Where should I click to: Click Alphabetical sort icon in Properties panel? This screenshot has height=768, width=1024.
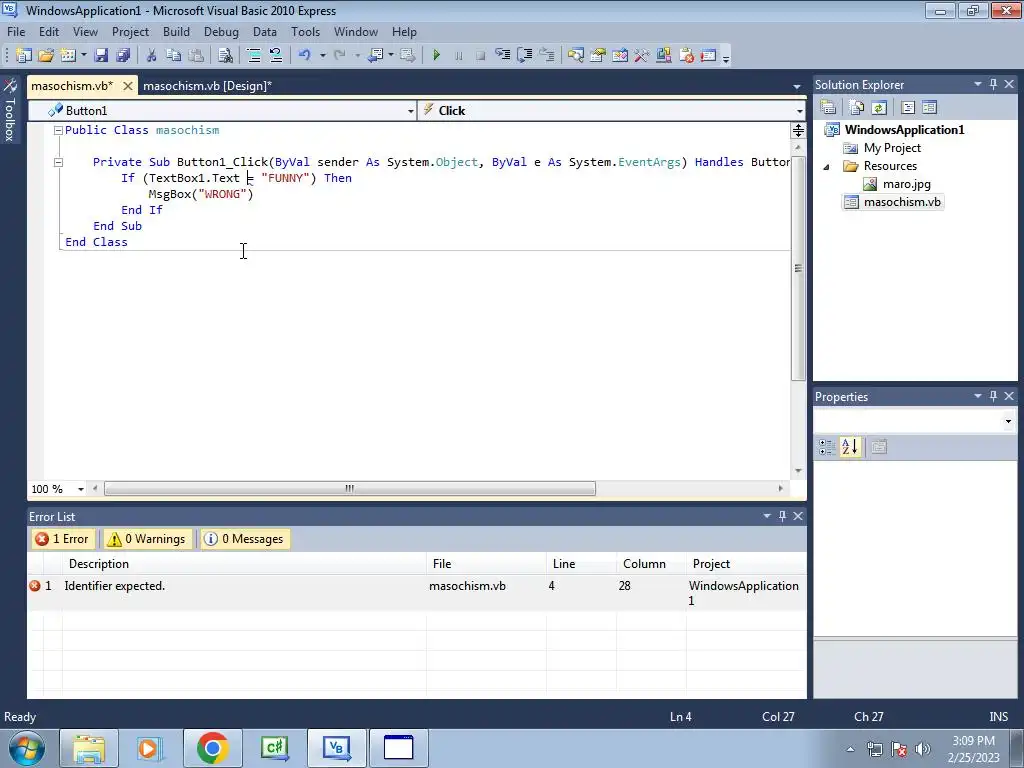click(850, 447)
